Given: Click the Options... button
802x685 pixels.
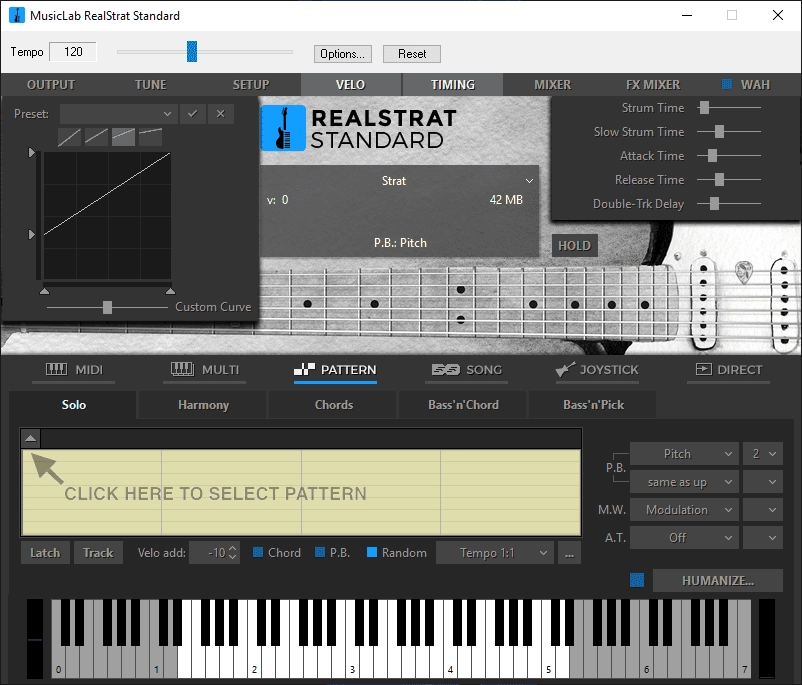Looking at the screenshot, I should pyautogui.click(x=342, y=54).
